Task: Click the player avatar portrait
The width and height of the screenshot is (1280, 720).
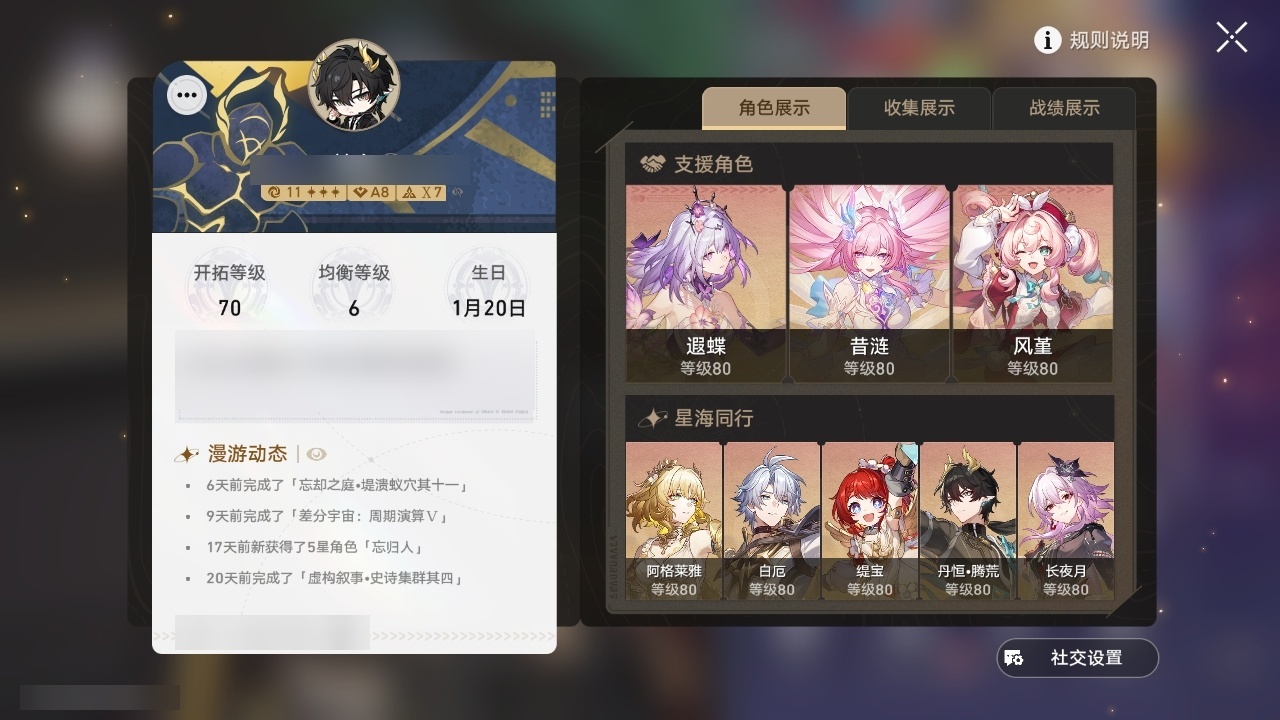Action: pyautogui.click(x=355, y=85)
